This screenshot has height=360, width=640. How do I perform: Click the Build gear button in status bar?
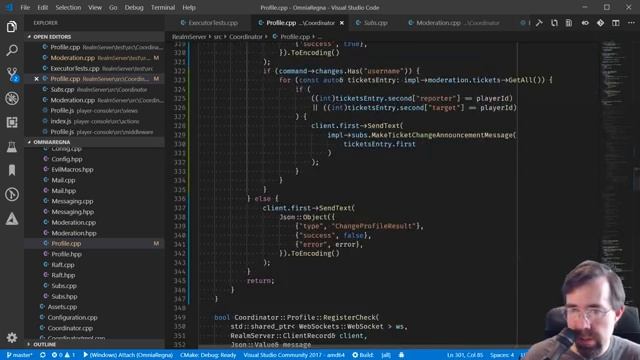(363, 355)
